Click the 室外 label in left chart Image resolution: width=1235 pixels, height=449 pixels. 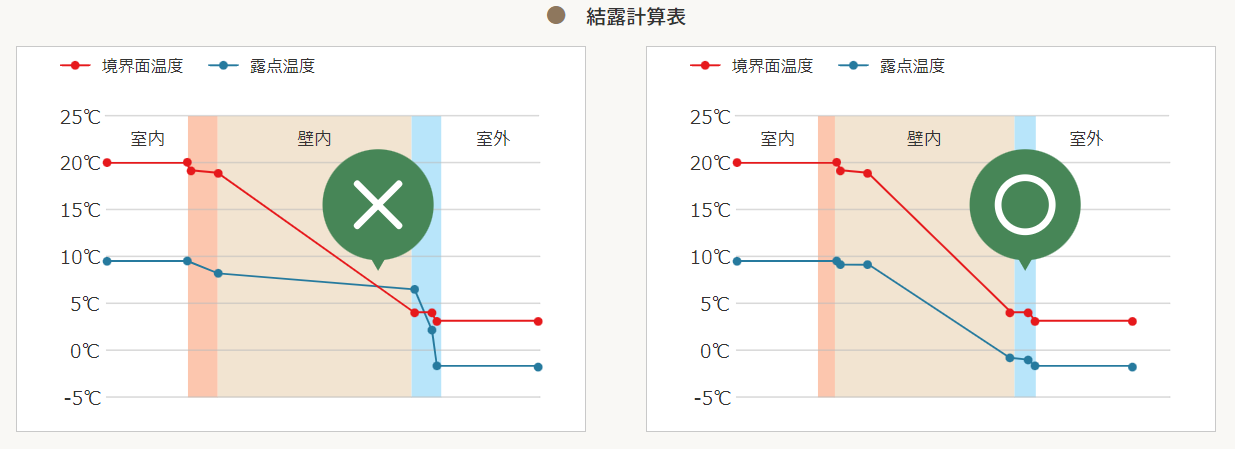click(x=493, y=139)
